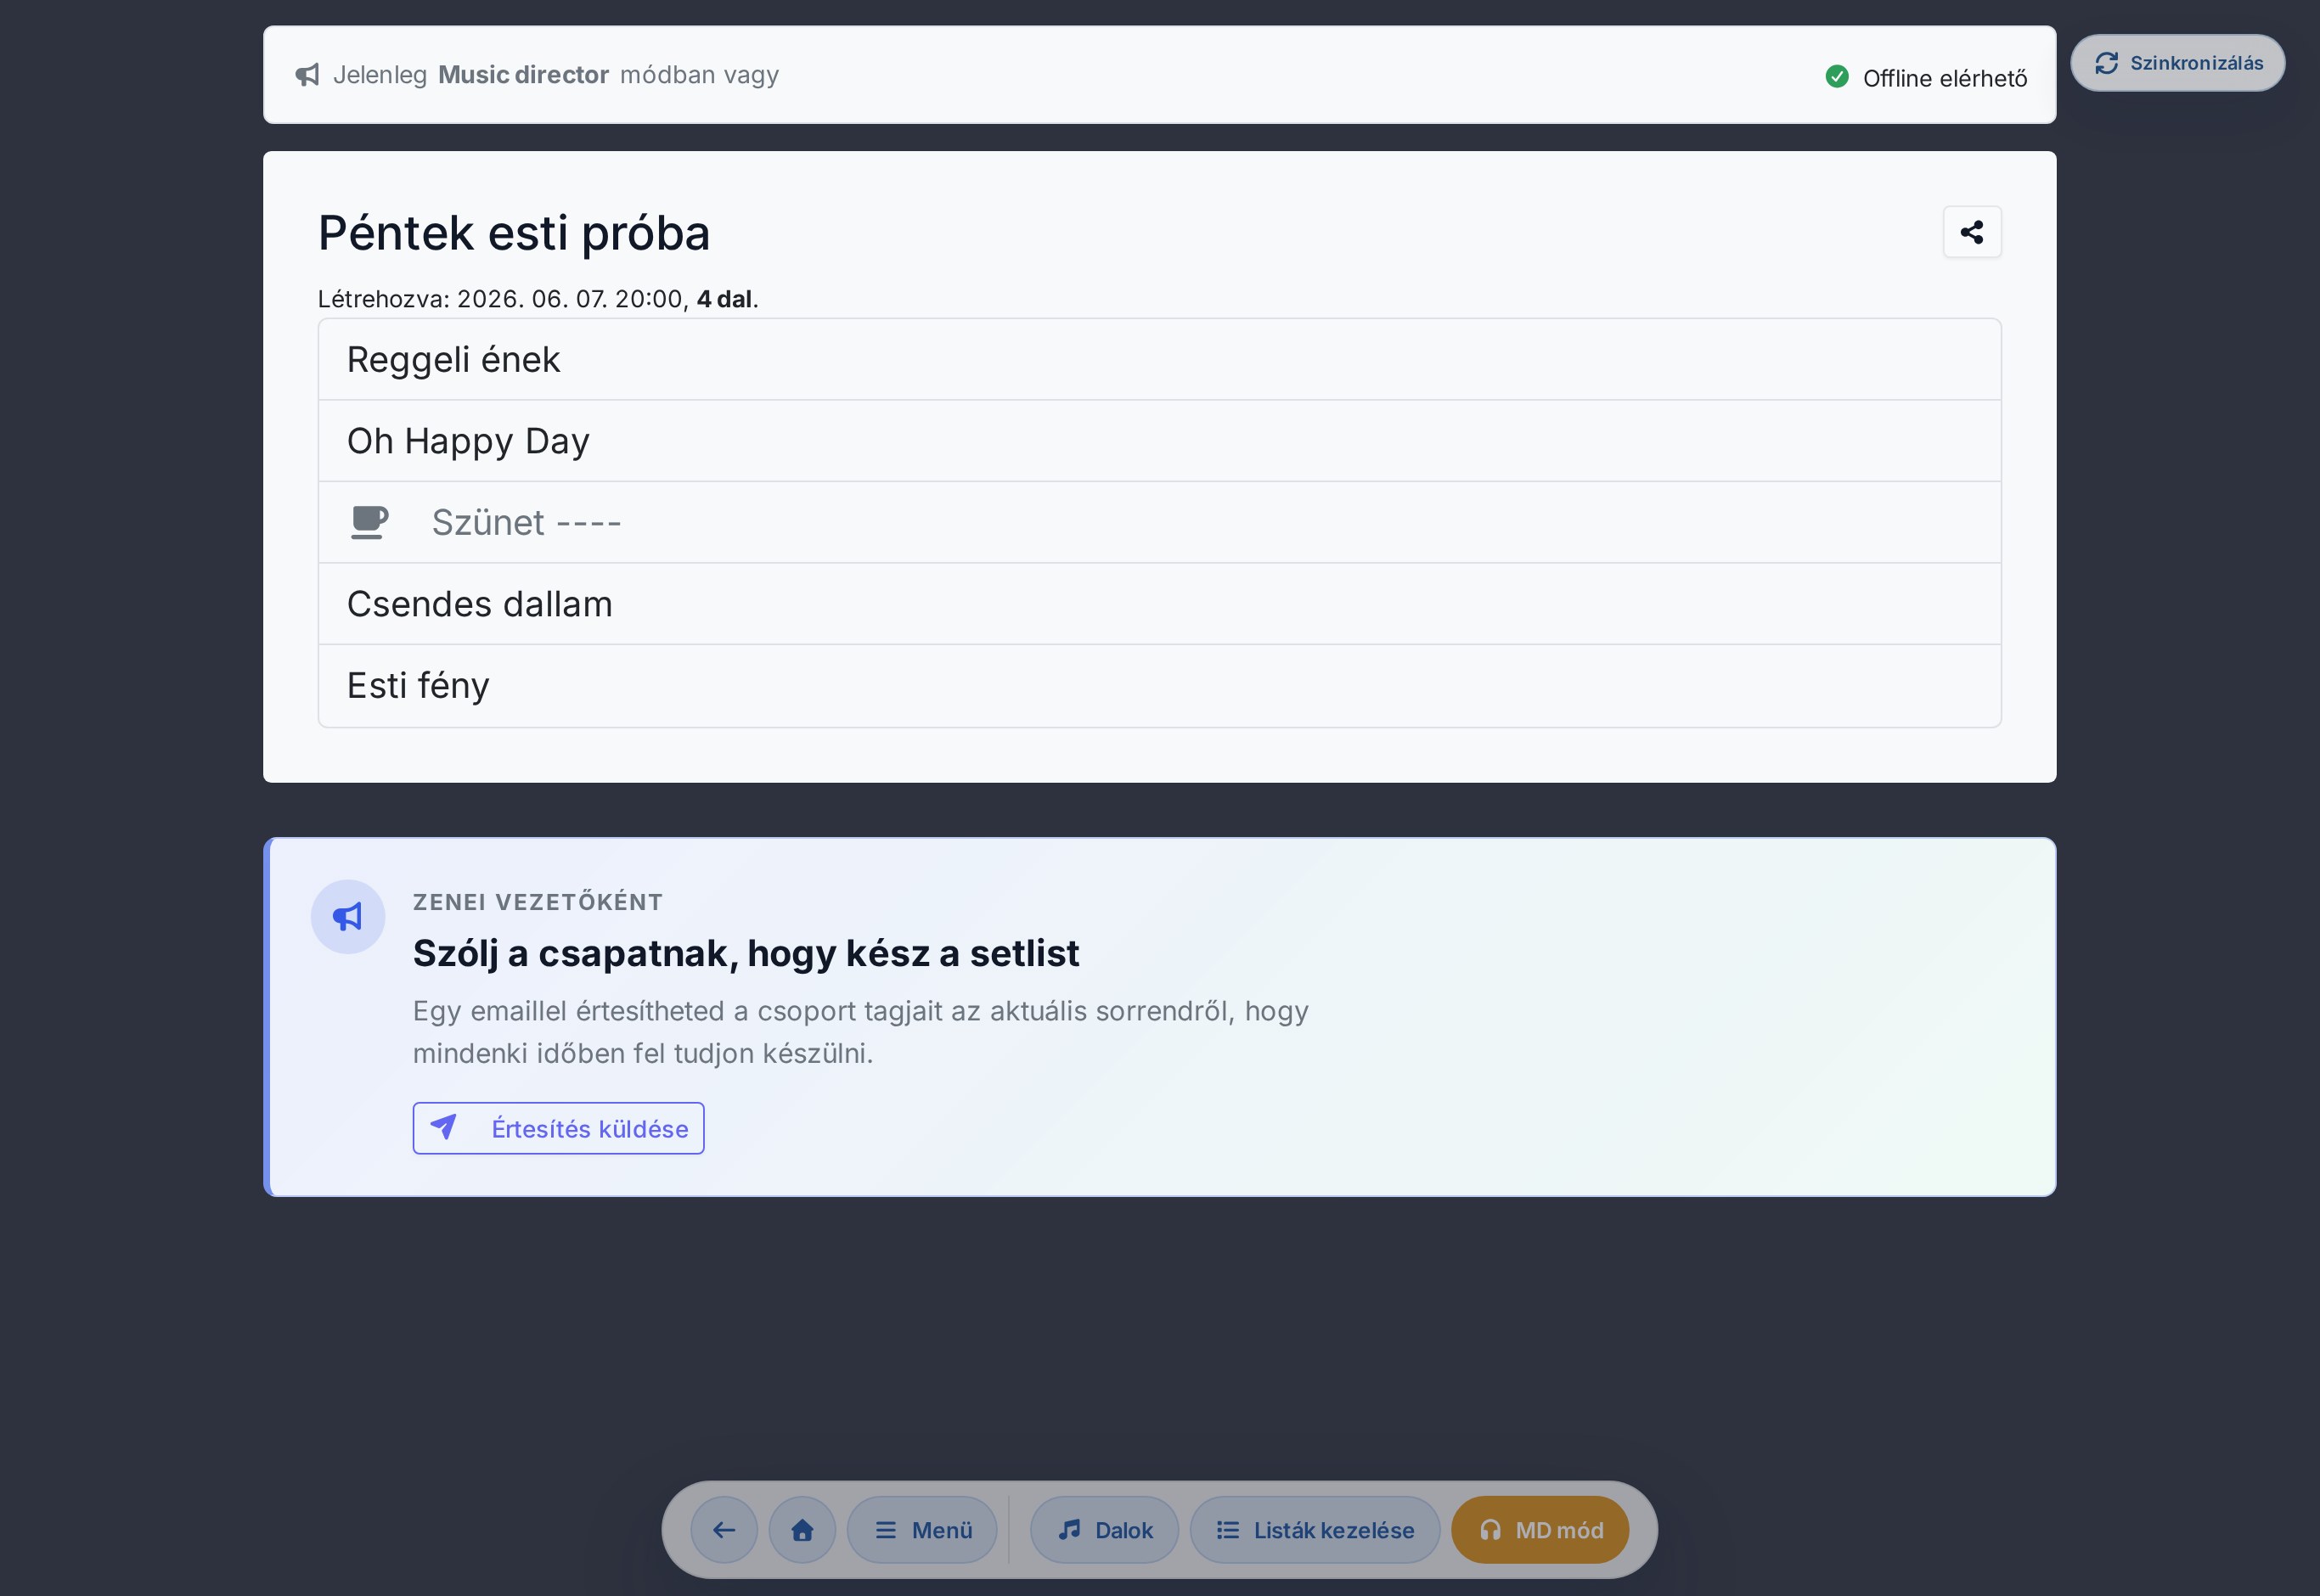This screenshot has height=1596, width=2320.
Task: Click the megaphone icon in the mode banner
Action: click(307, 75)
